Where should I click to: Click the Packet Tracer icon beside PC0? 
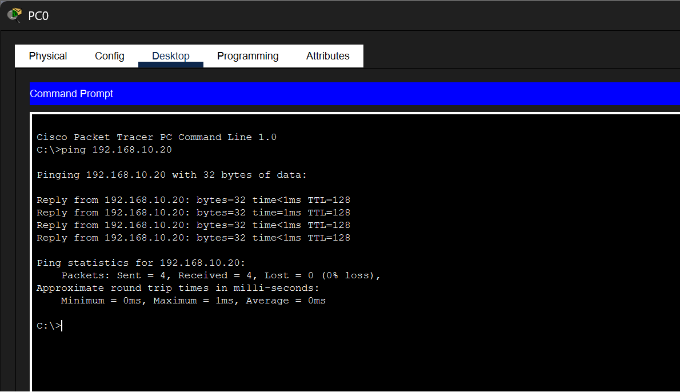[15, 15]
